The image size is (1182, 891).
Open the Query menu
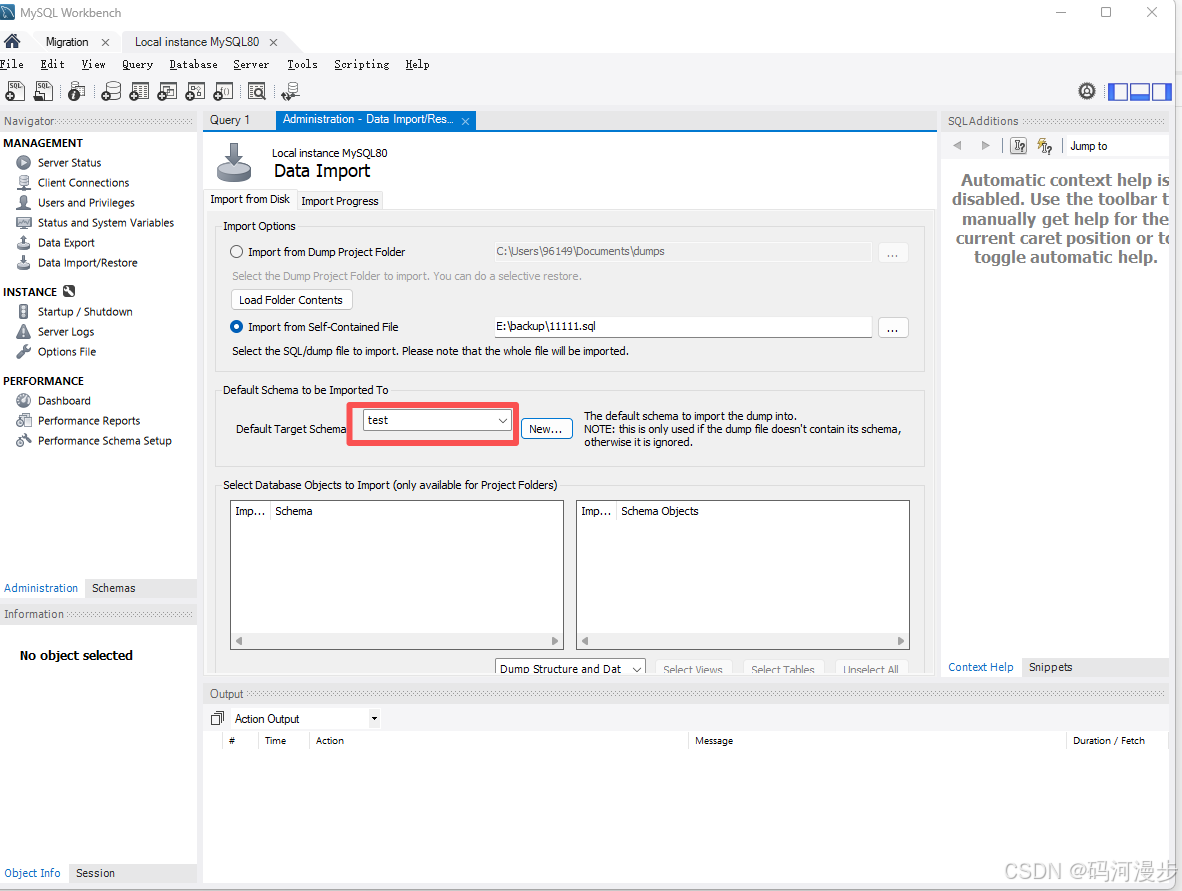pos(137,64)
